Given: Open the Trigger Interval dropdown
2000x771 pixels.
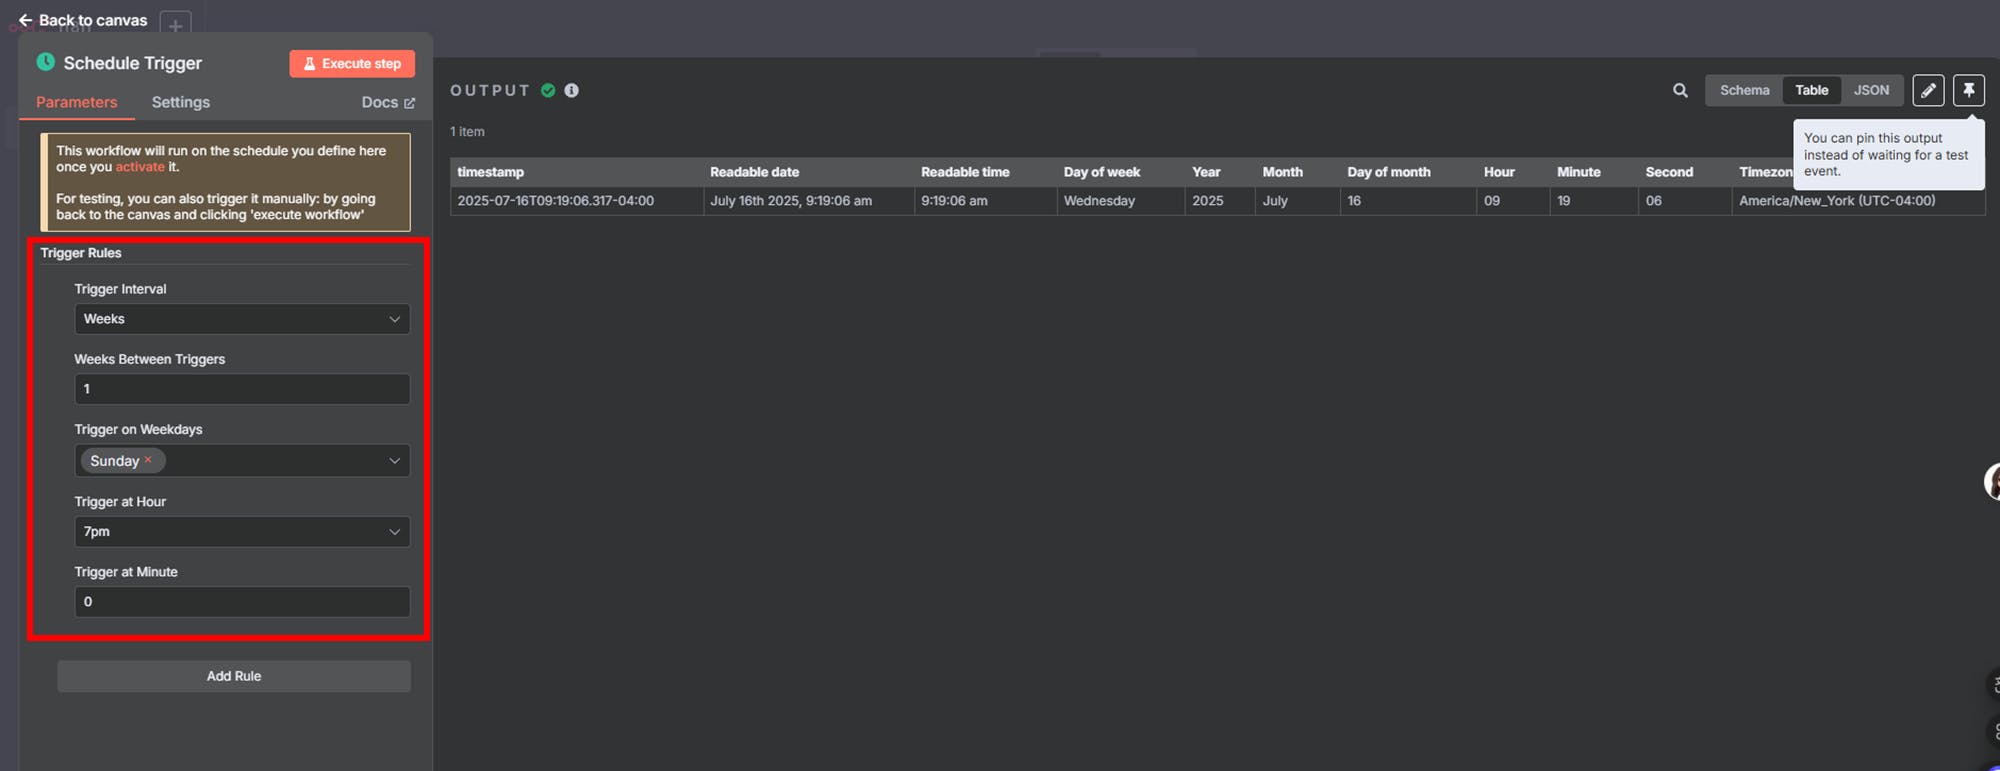Looking at the screenshot, I should coord(242,319).
